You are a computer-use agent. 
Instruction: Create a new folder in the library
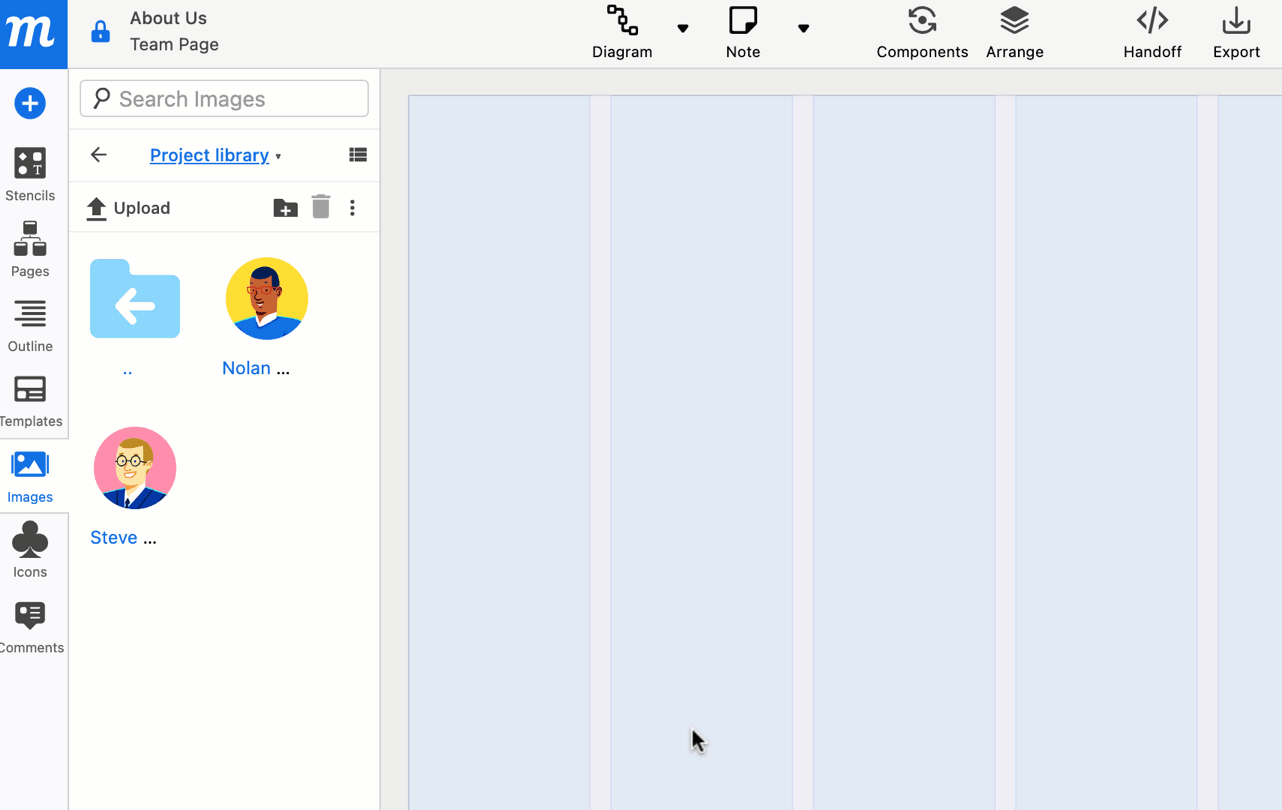(x=285, y=207)
